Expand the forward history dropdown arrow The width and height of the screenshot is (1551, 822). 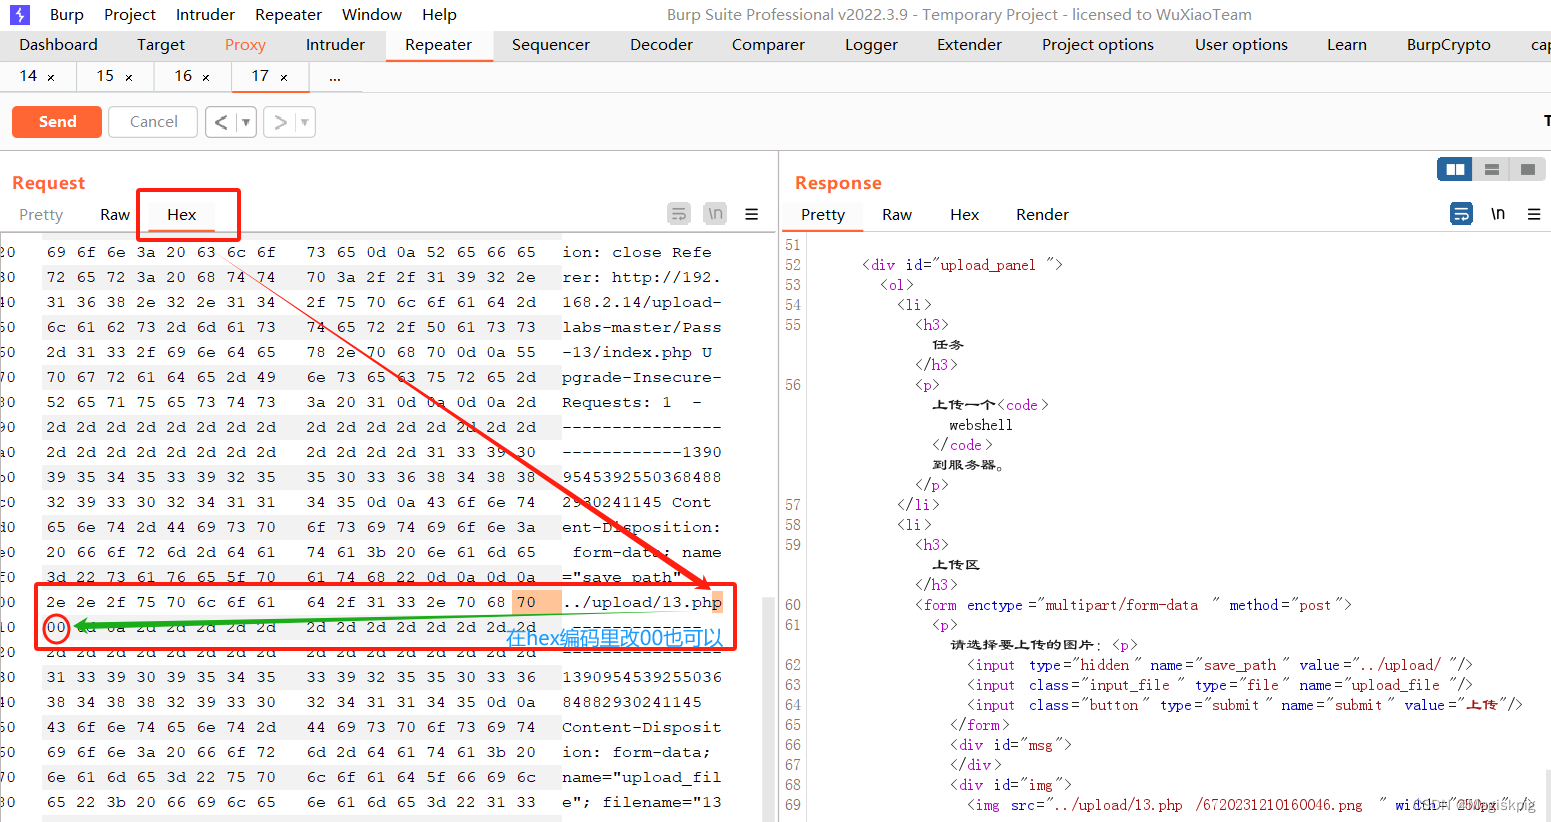tap(304, 122)
